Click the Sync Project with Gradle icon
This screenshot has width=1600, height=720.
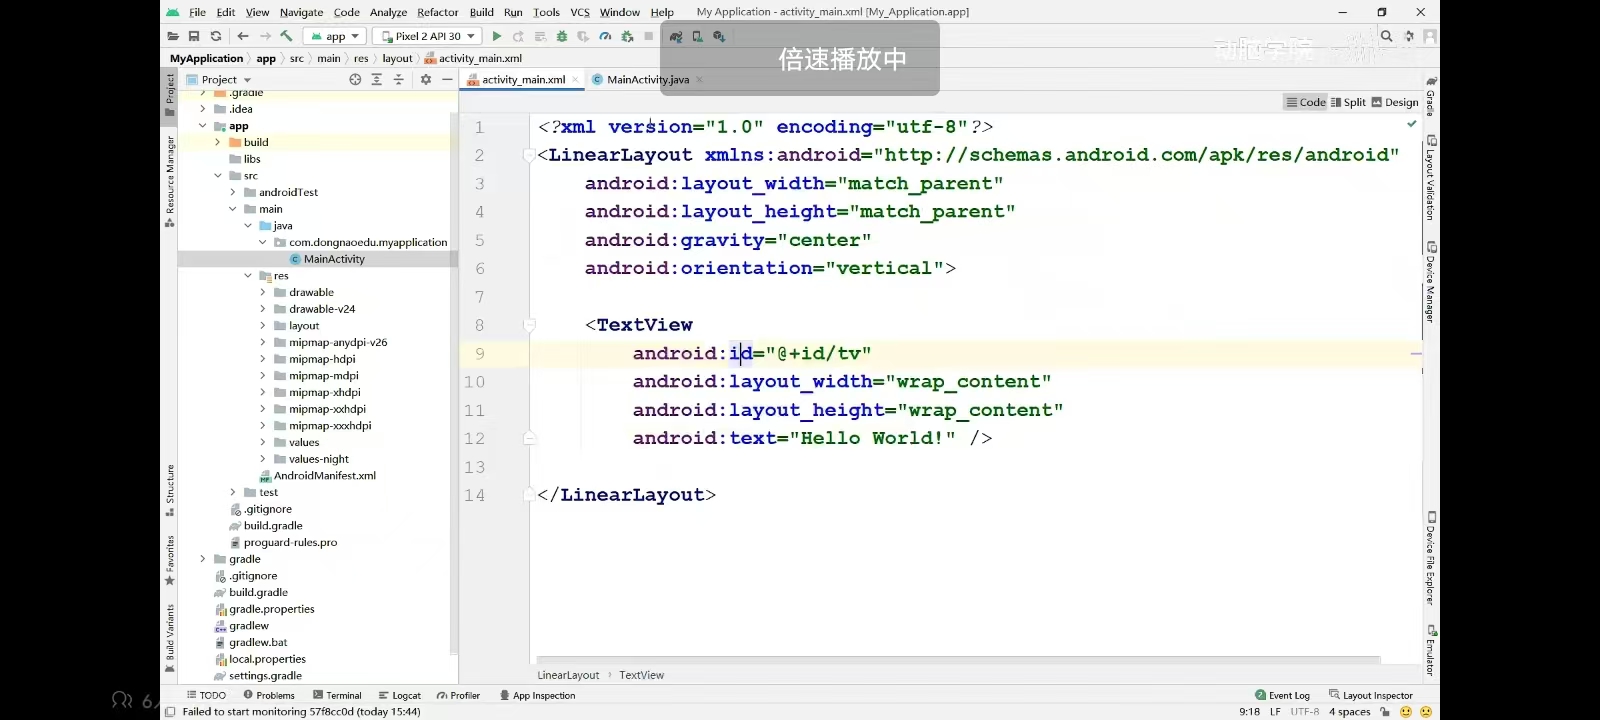(x=676, y=36)
